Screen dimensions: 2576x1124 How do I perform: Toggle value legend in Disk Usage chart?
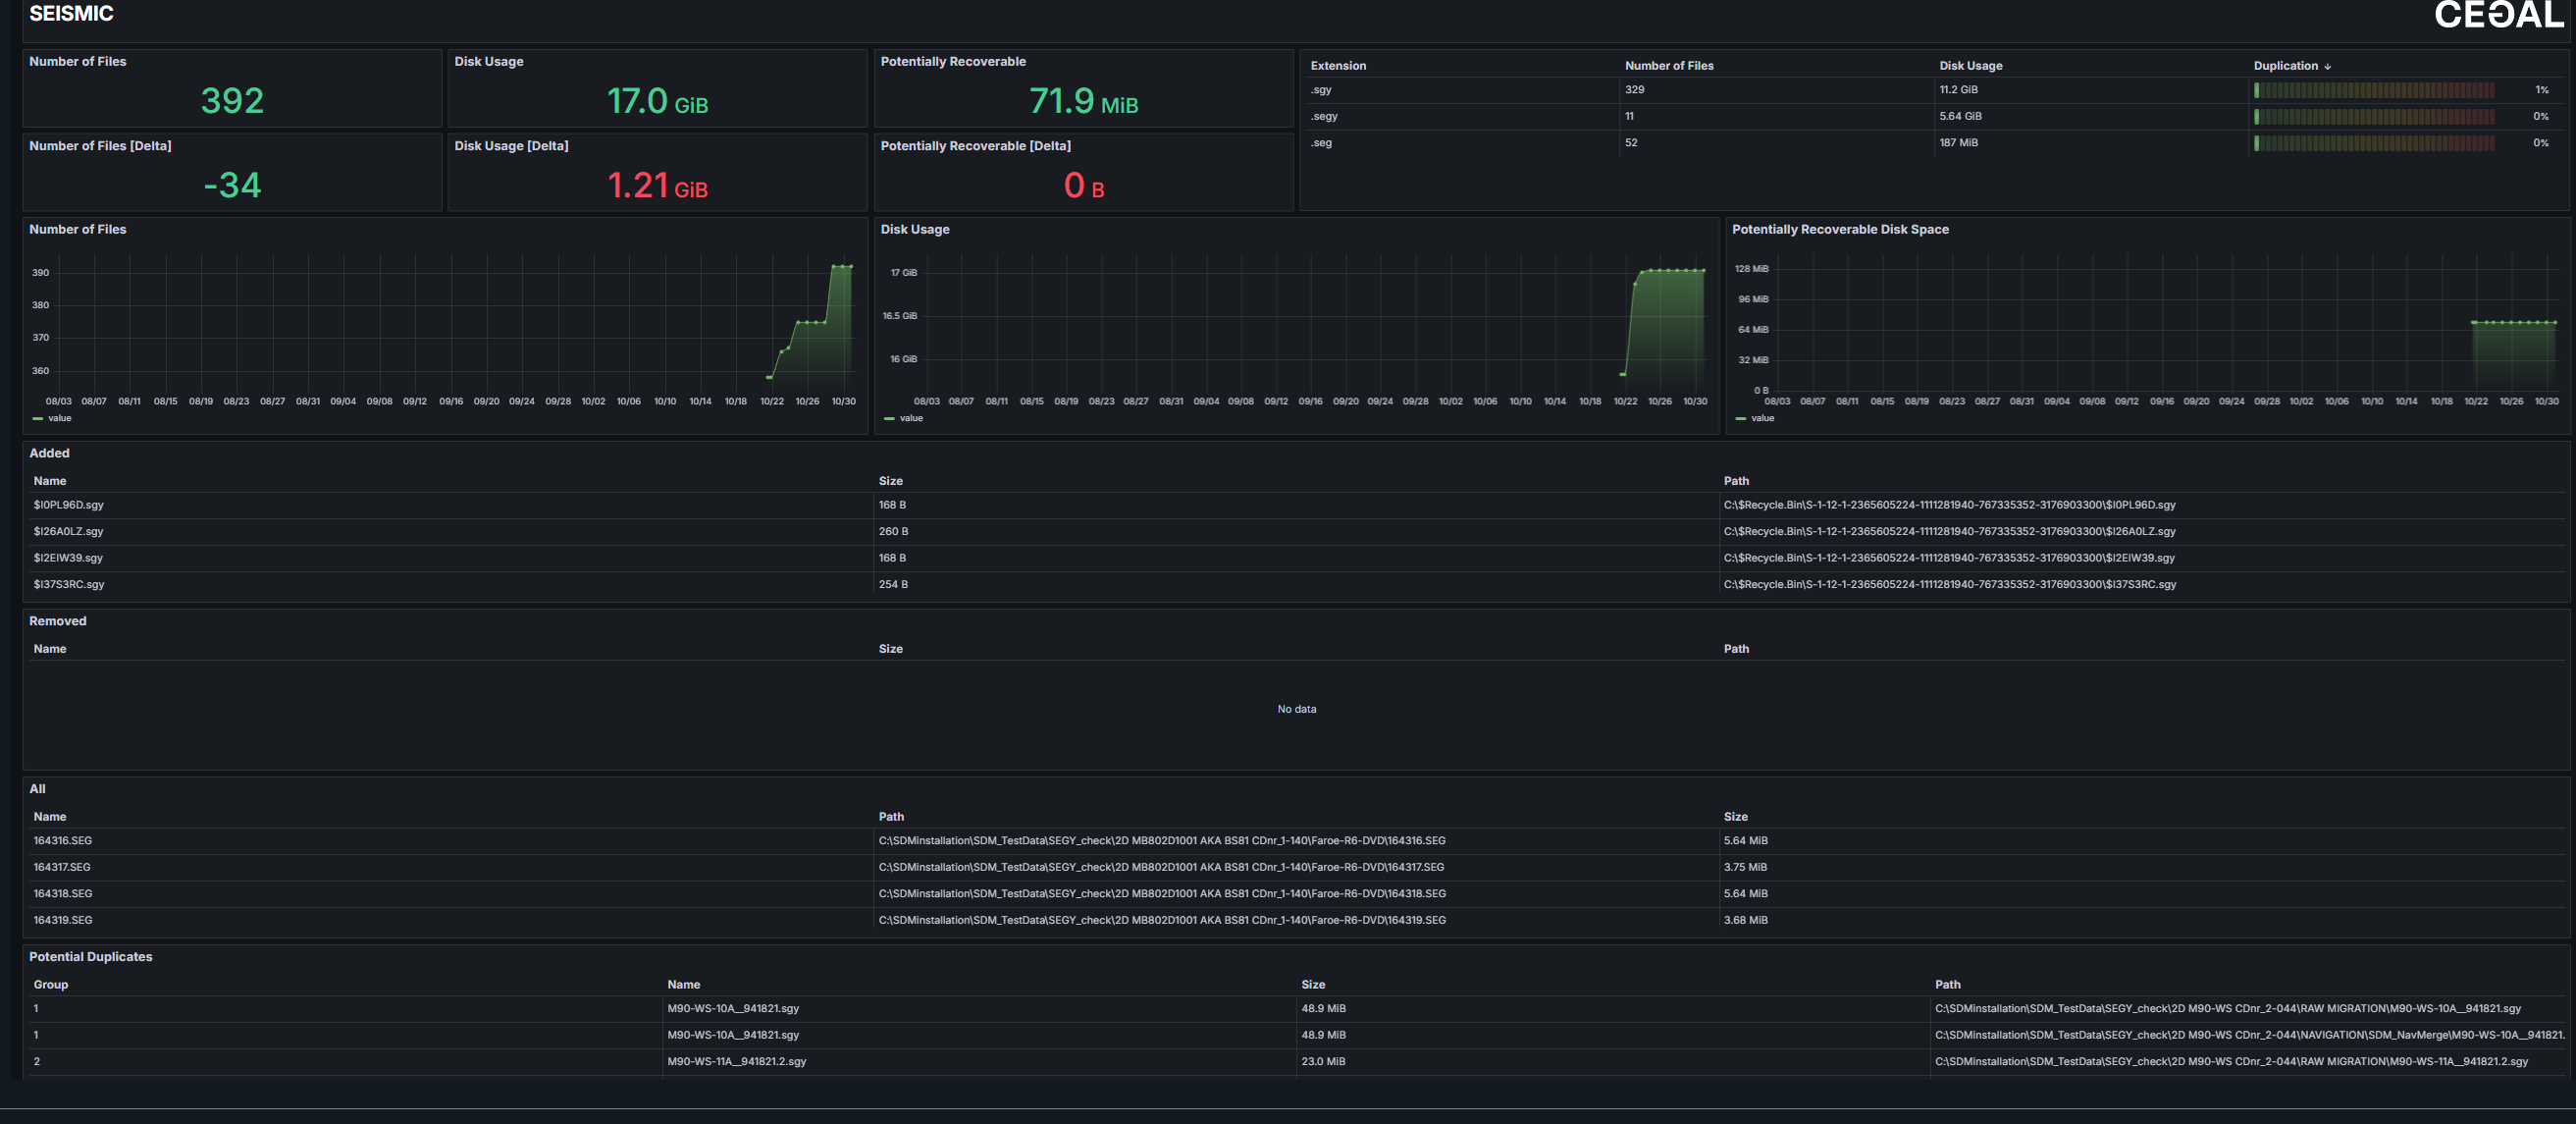pos(910,418)
